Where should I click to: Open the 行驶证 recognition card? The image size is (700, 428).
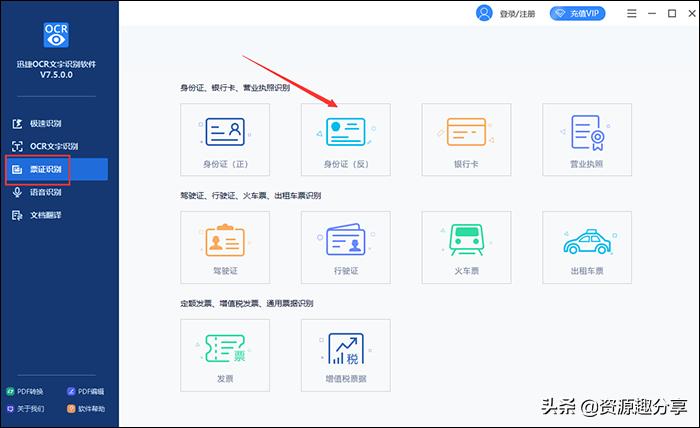point(346,247)
